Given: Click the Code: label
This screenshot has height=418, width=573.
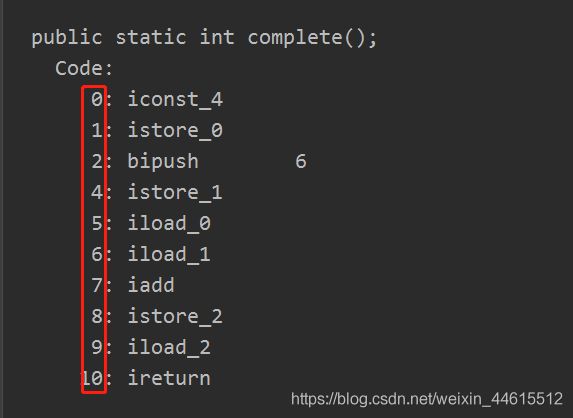Looking at the screenshot, I should 84,68.
